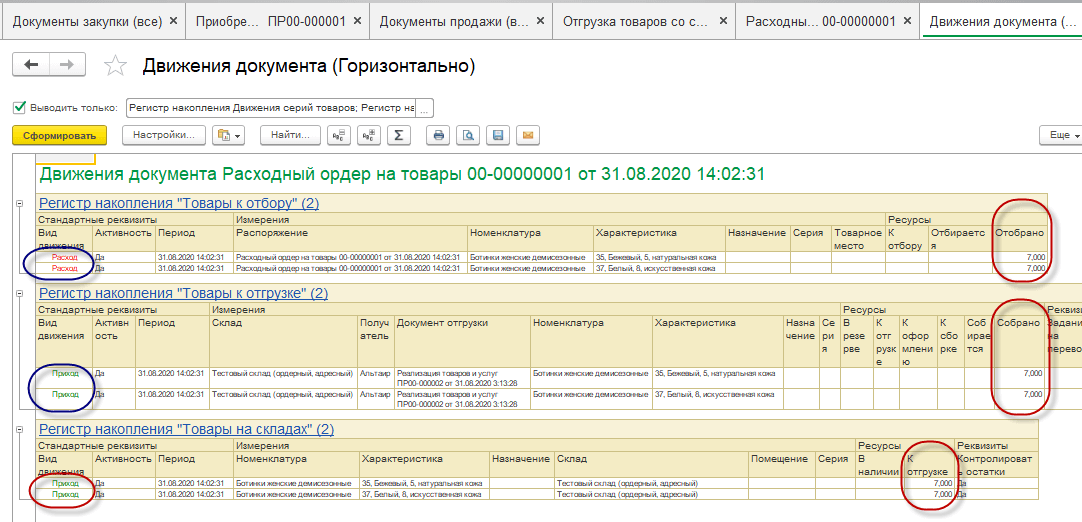
Task: Click the Сформировать button
Action: 59,135
